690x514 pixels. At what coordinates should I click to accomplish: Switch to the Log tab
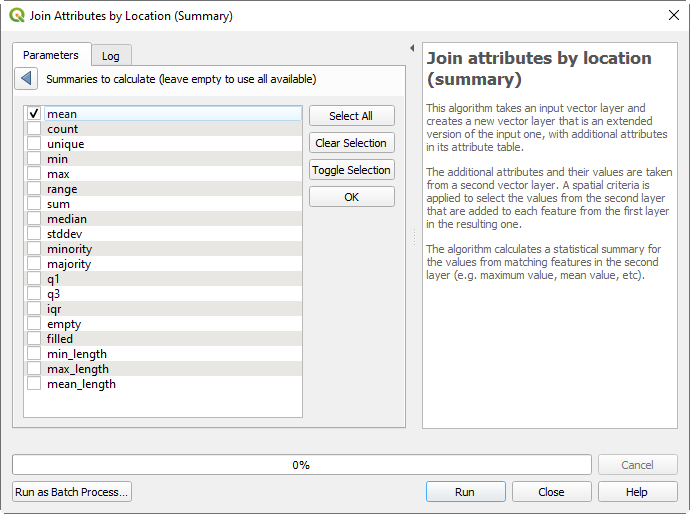(x=111, y=56)
